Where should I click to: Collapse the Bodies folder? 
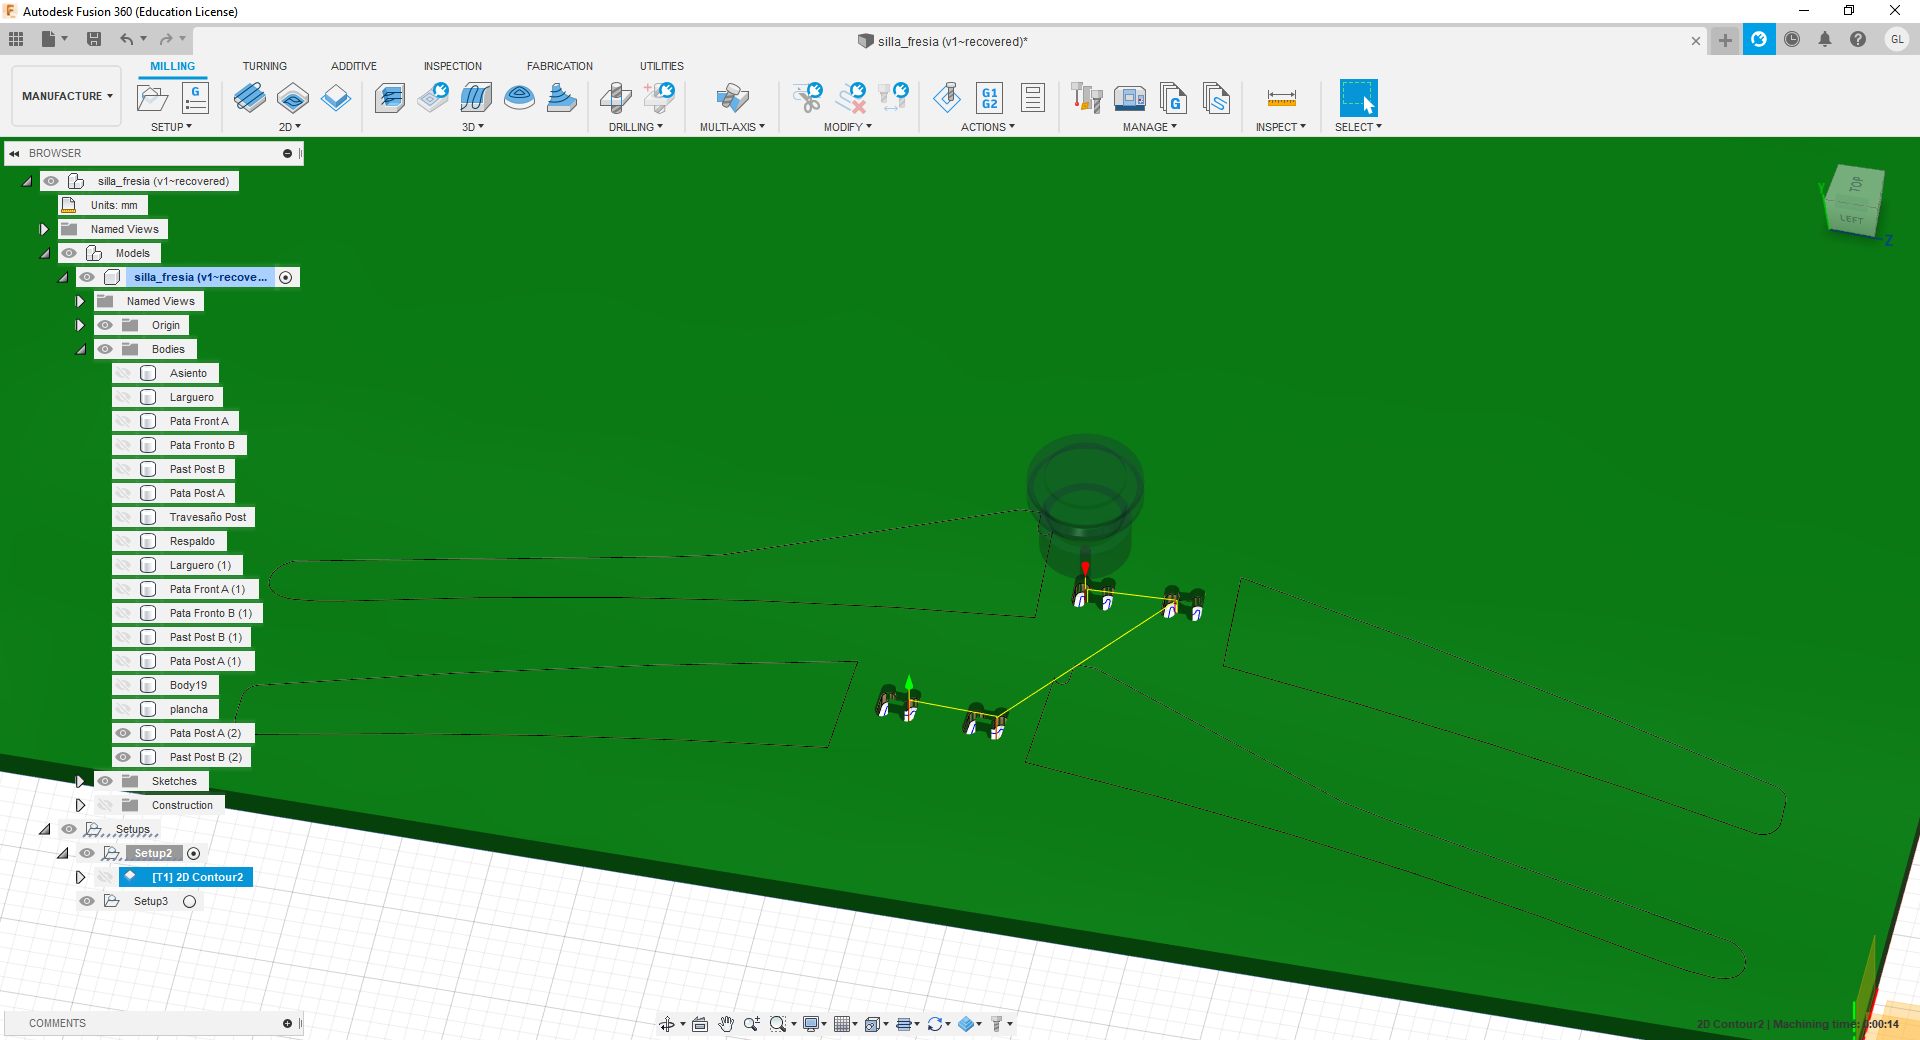point(81,349)
